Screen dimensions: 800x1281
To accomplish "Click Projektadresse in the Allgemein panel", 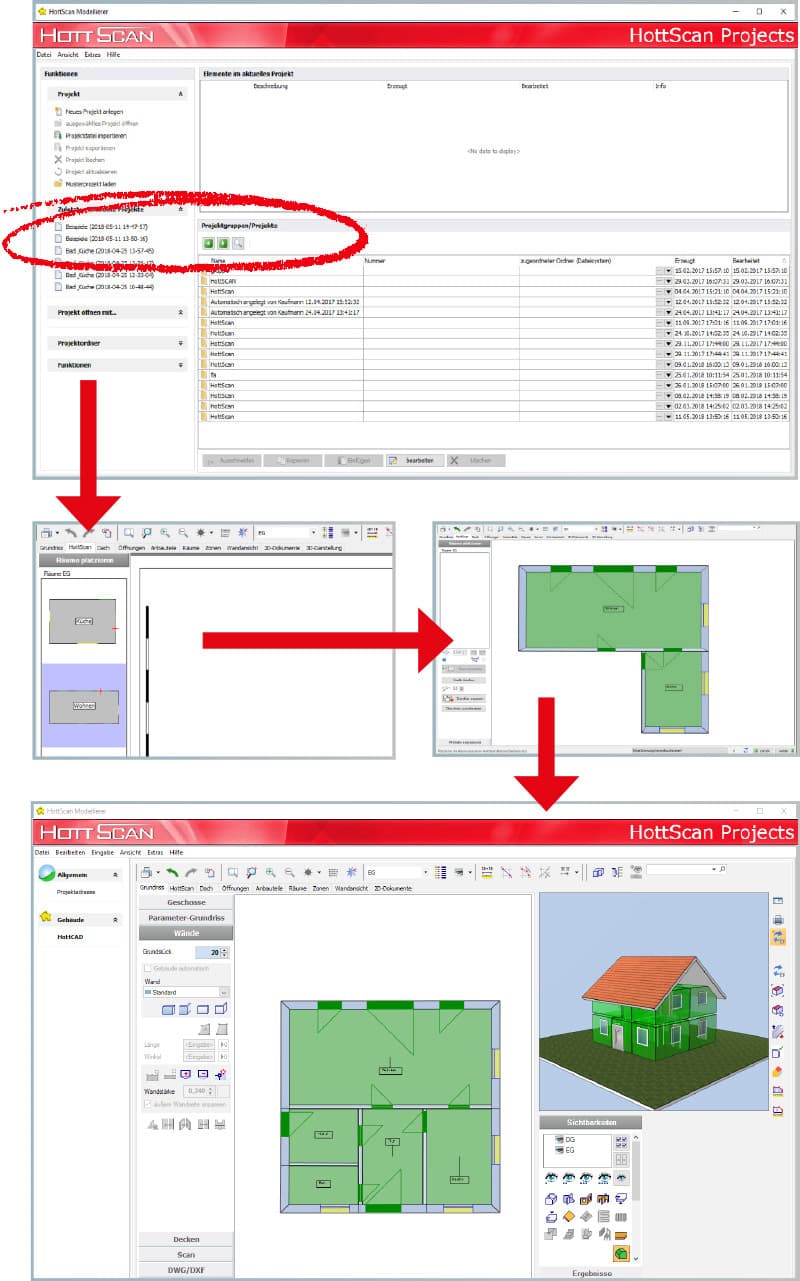I will point(77,890).
